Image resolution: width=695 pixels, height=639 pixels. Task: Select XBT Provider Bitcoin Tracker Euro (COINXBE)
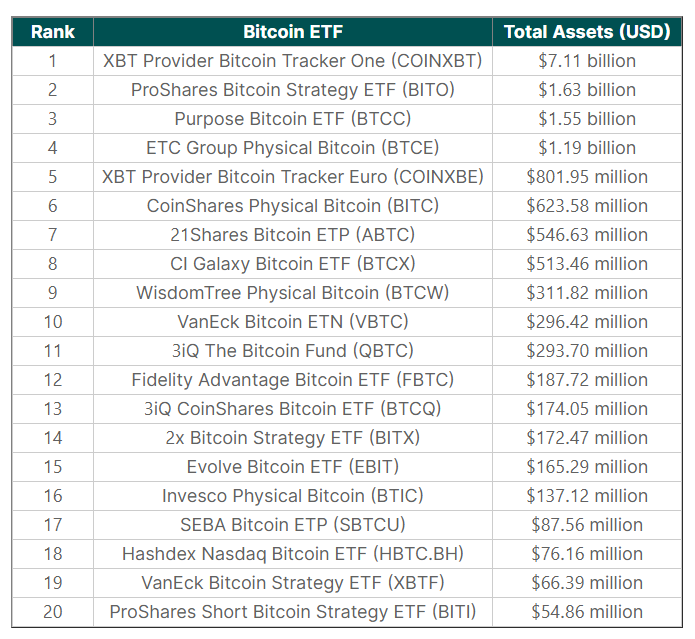coord(292,177)
